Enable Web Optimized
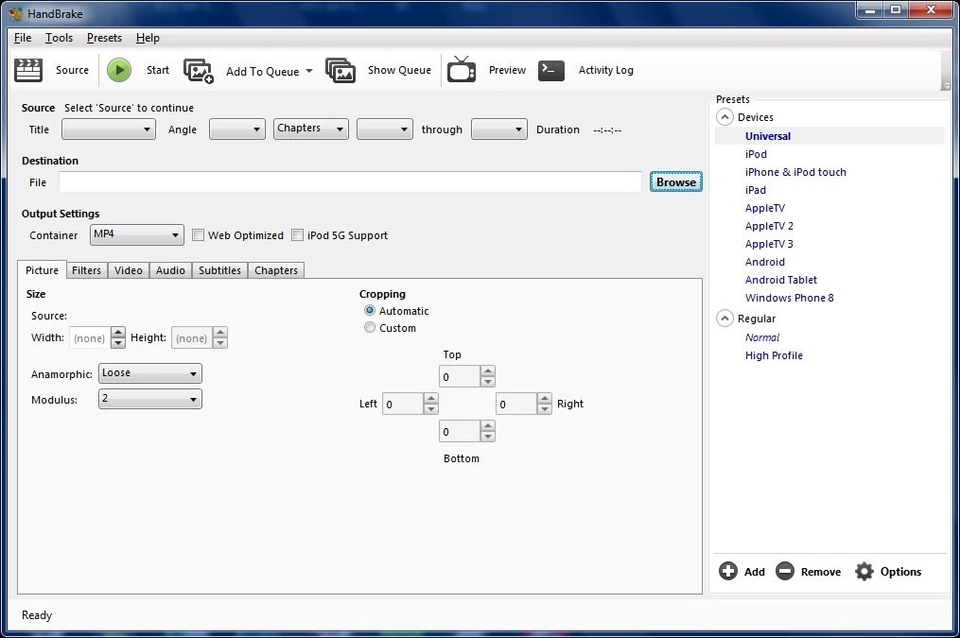The width and height of the screenshot is (960, 638). click(x=197, y=234)
